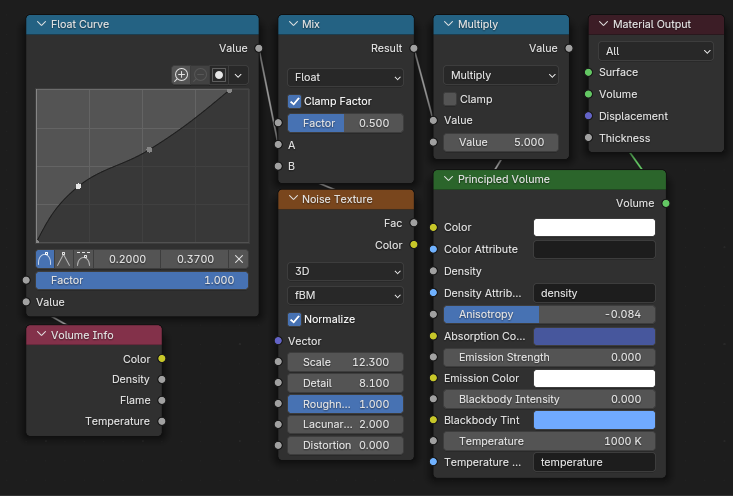Toggle the Normalize checkbox
The height and width of the screenshot is (496, 733).
295,319
